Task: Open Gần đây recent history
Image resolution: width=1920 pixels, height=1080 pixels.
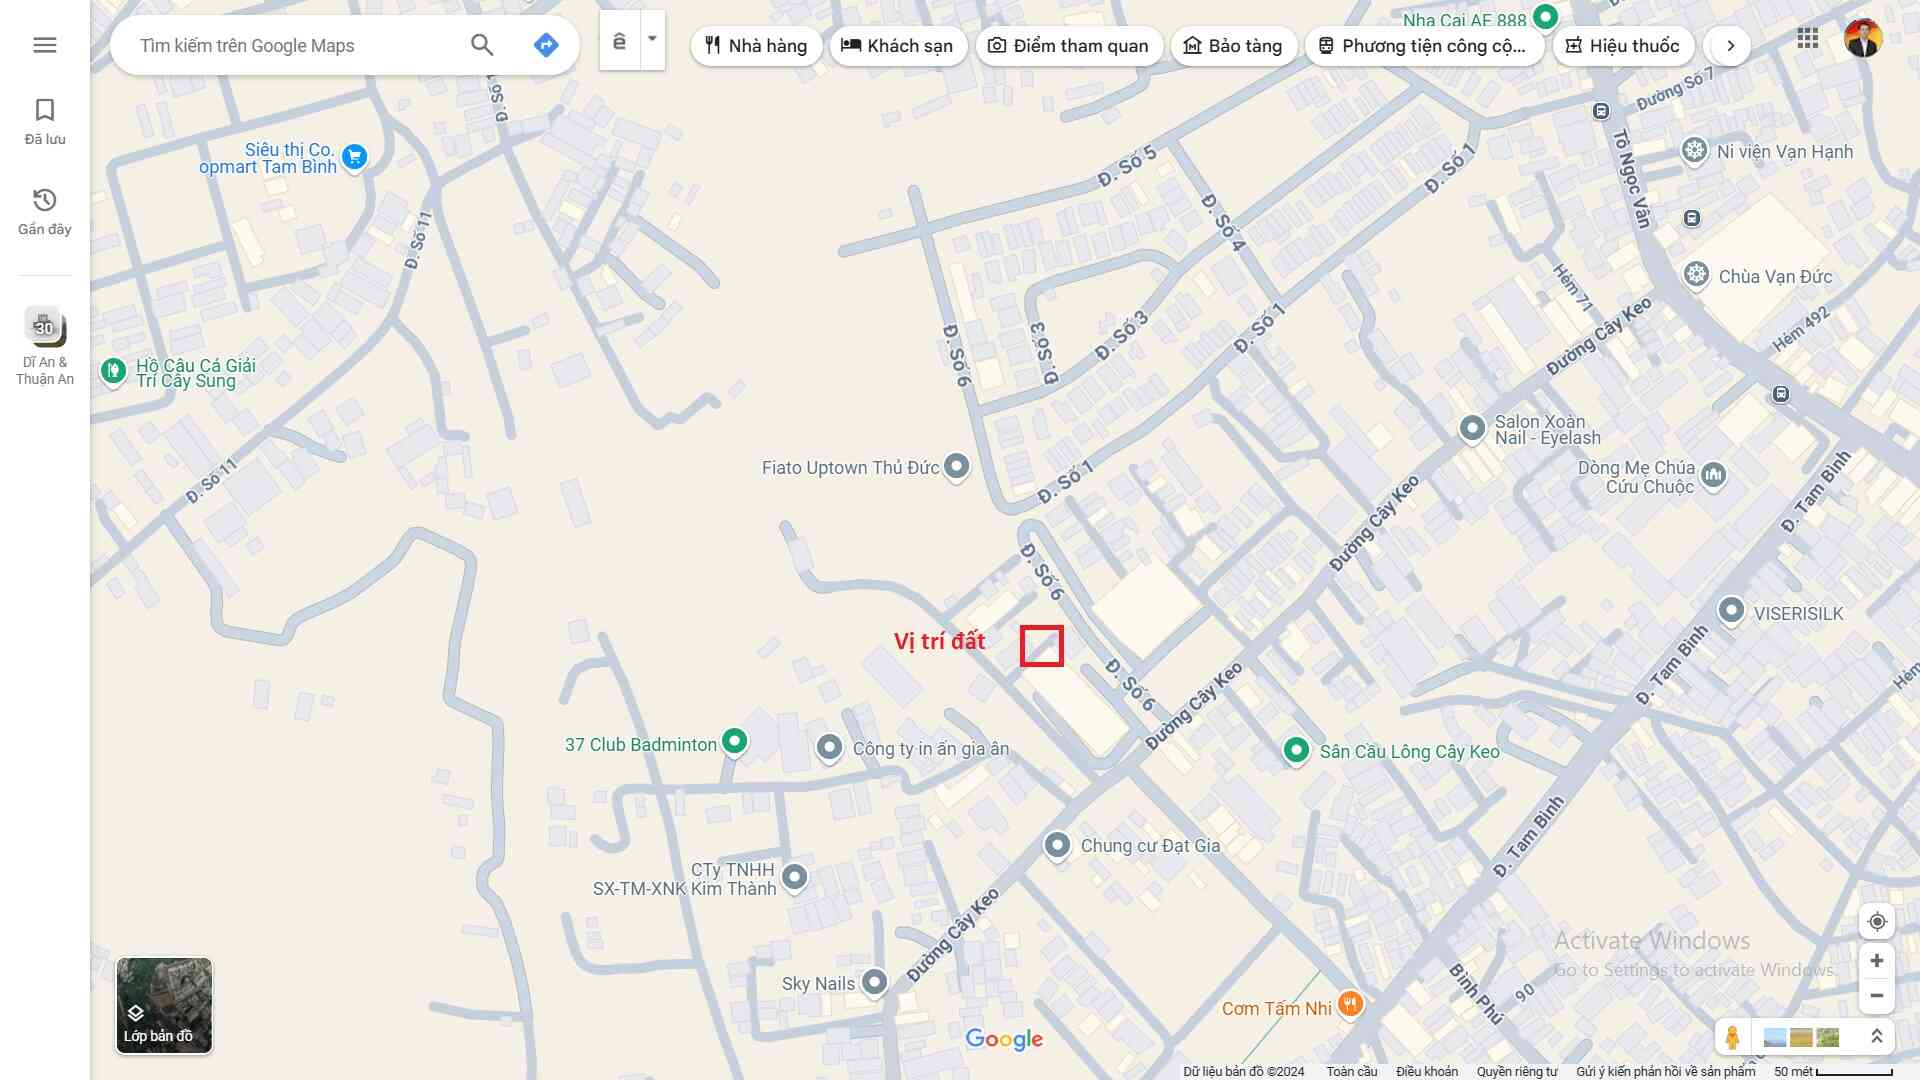Action: pos(45,211)
